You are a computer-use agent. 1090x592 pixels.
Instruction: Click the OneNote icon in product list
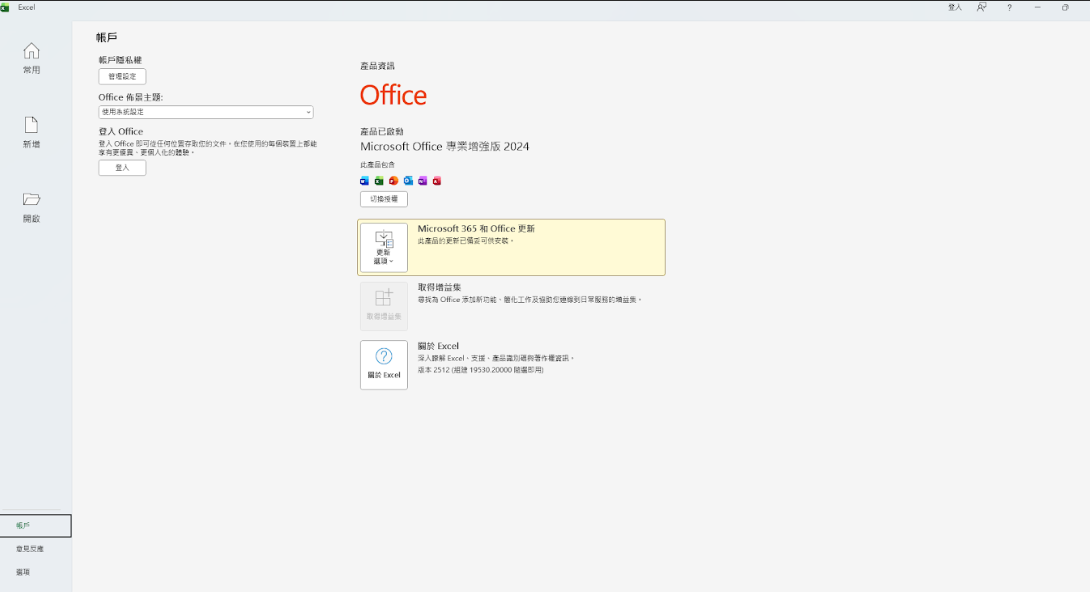[x=423, y=181]
